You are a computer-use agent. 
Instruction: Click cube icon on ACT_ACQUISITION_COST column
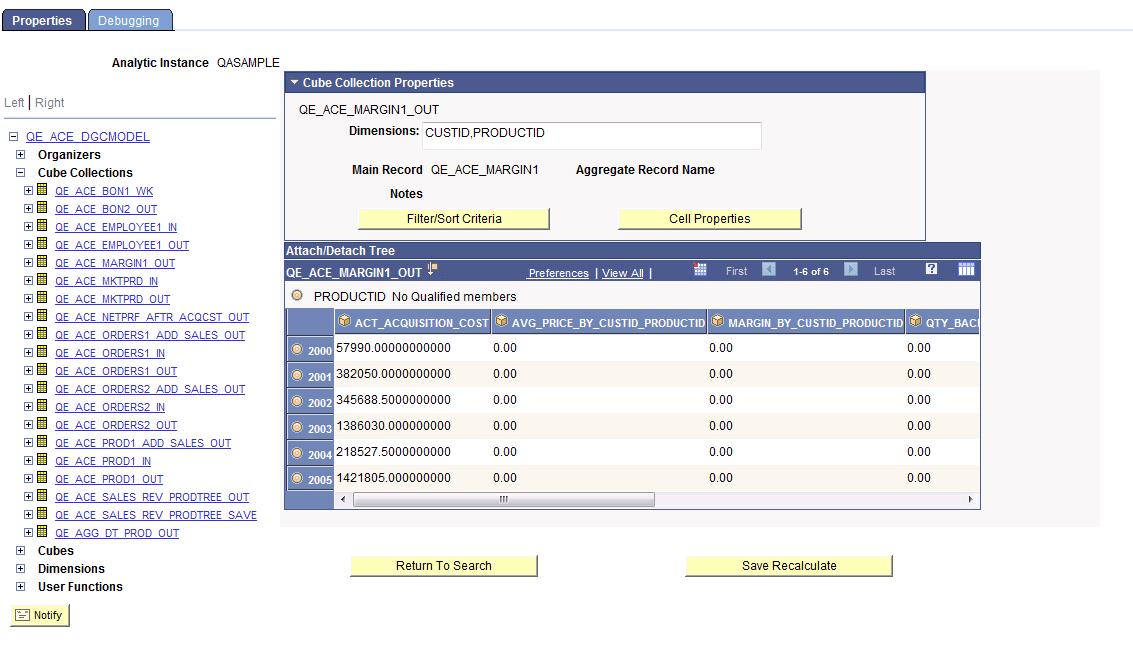coord(345,321)
